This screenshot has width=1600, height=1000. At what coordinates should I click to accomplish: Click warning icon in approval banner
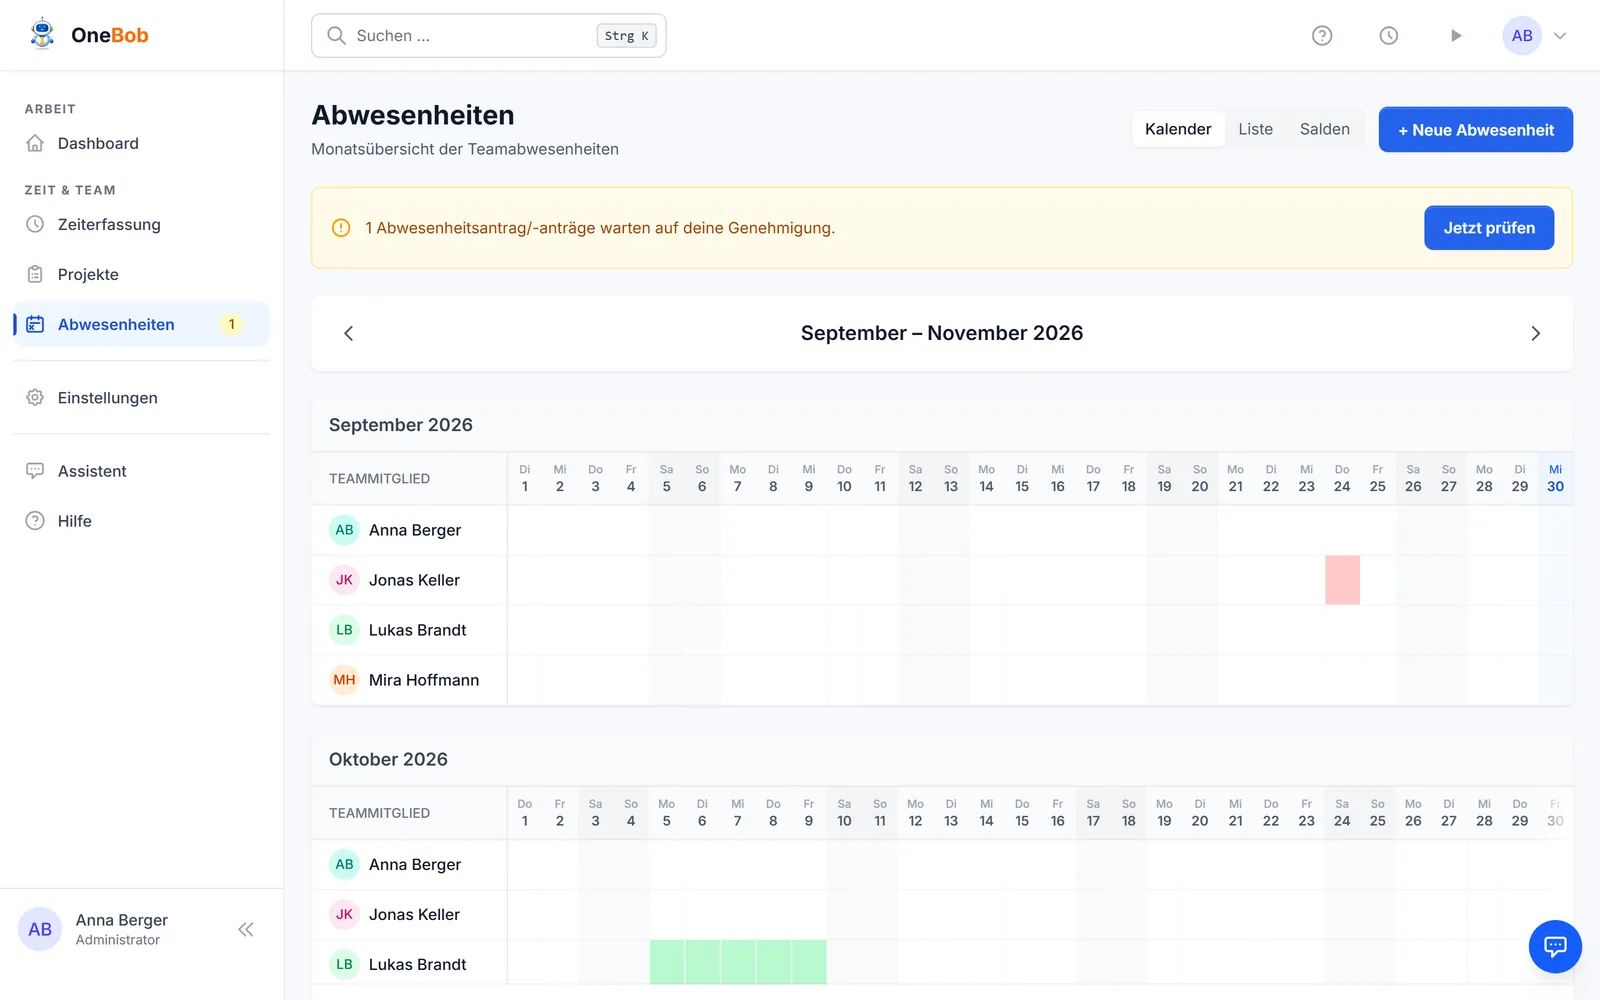coord(341,228)
